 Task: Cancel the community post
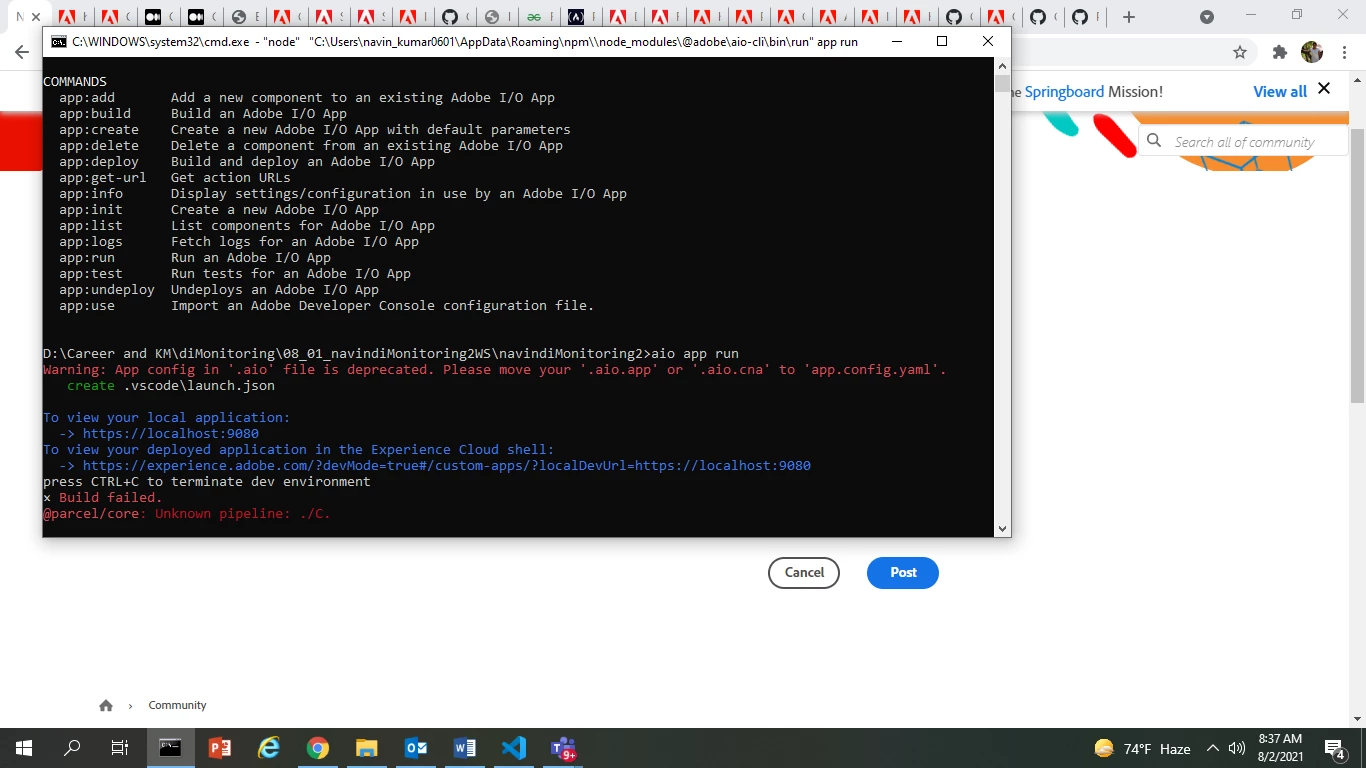804,573
